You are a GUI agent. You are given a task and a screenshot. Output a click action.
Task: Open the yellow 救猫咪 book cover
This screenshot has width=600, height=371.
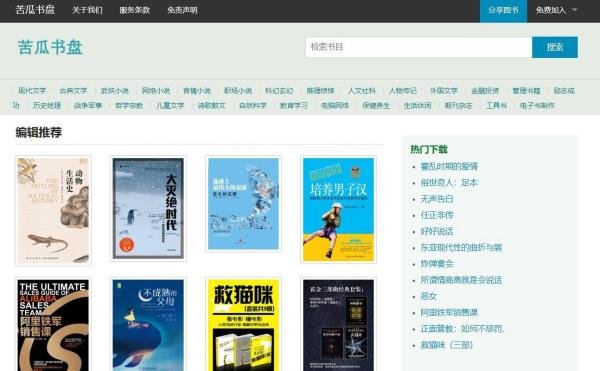coord(243,324)
